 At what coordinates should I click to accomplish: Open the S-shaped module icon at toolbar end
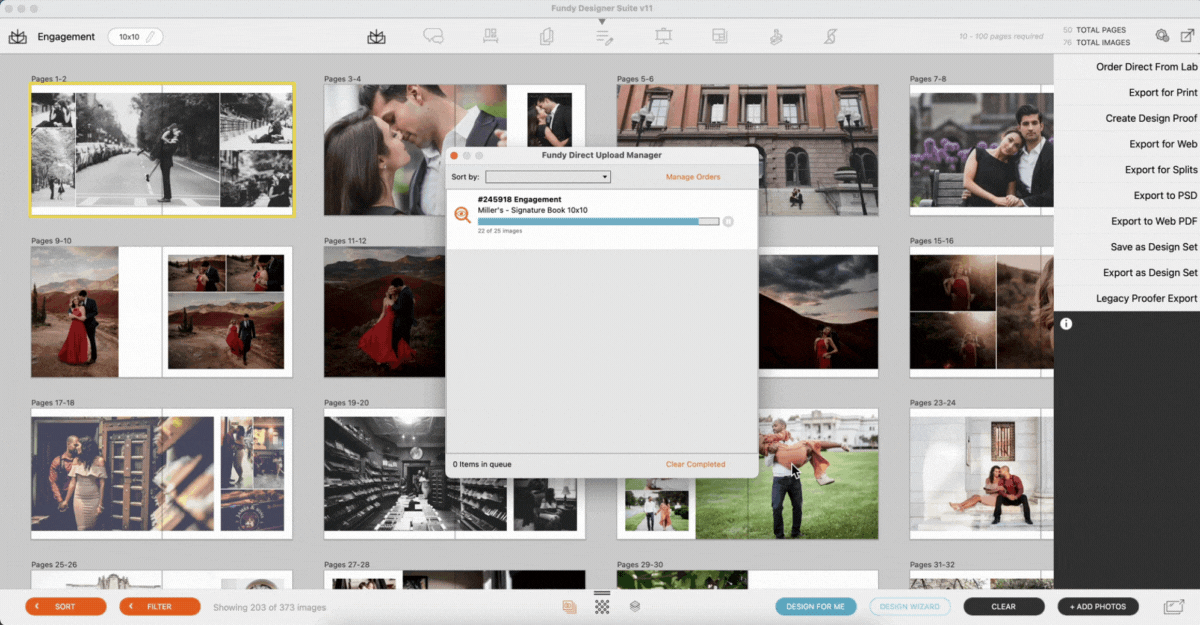pyautogui.click(x=830, y=37)
